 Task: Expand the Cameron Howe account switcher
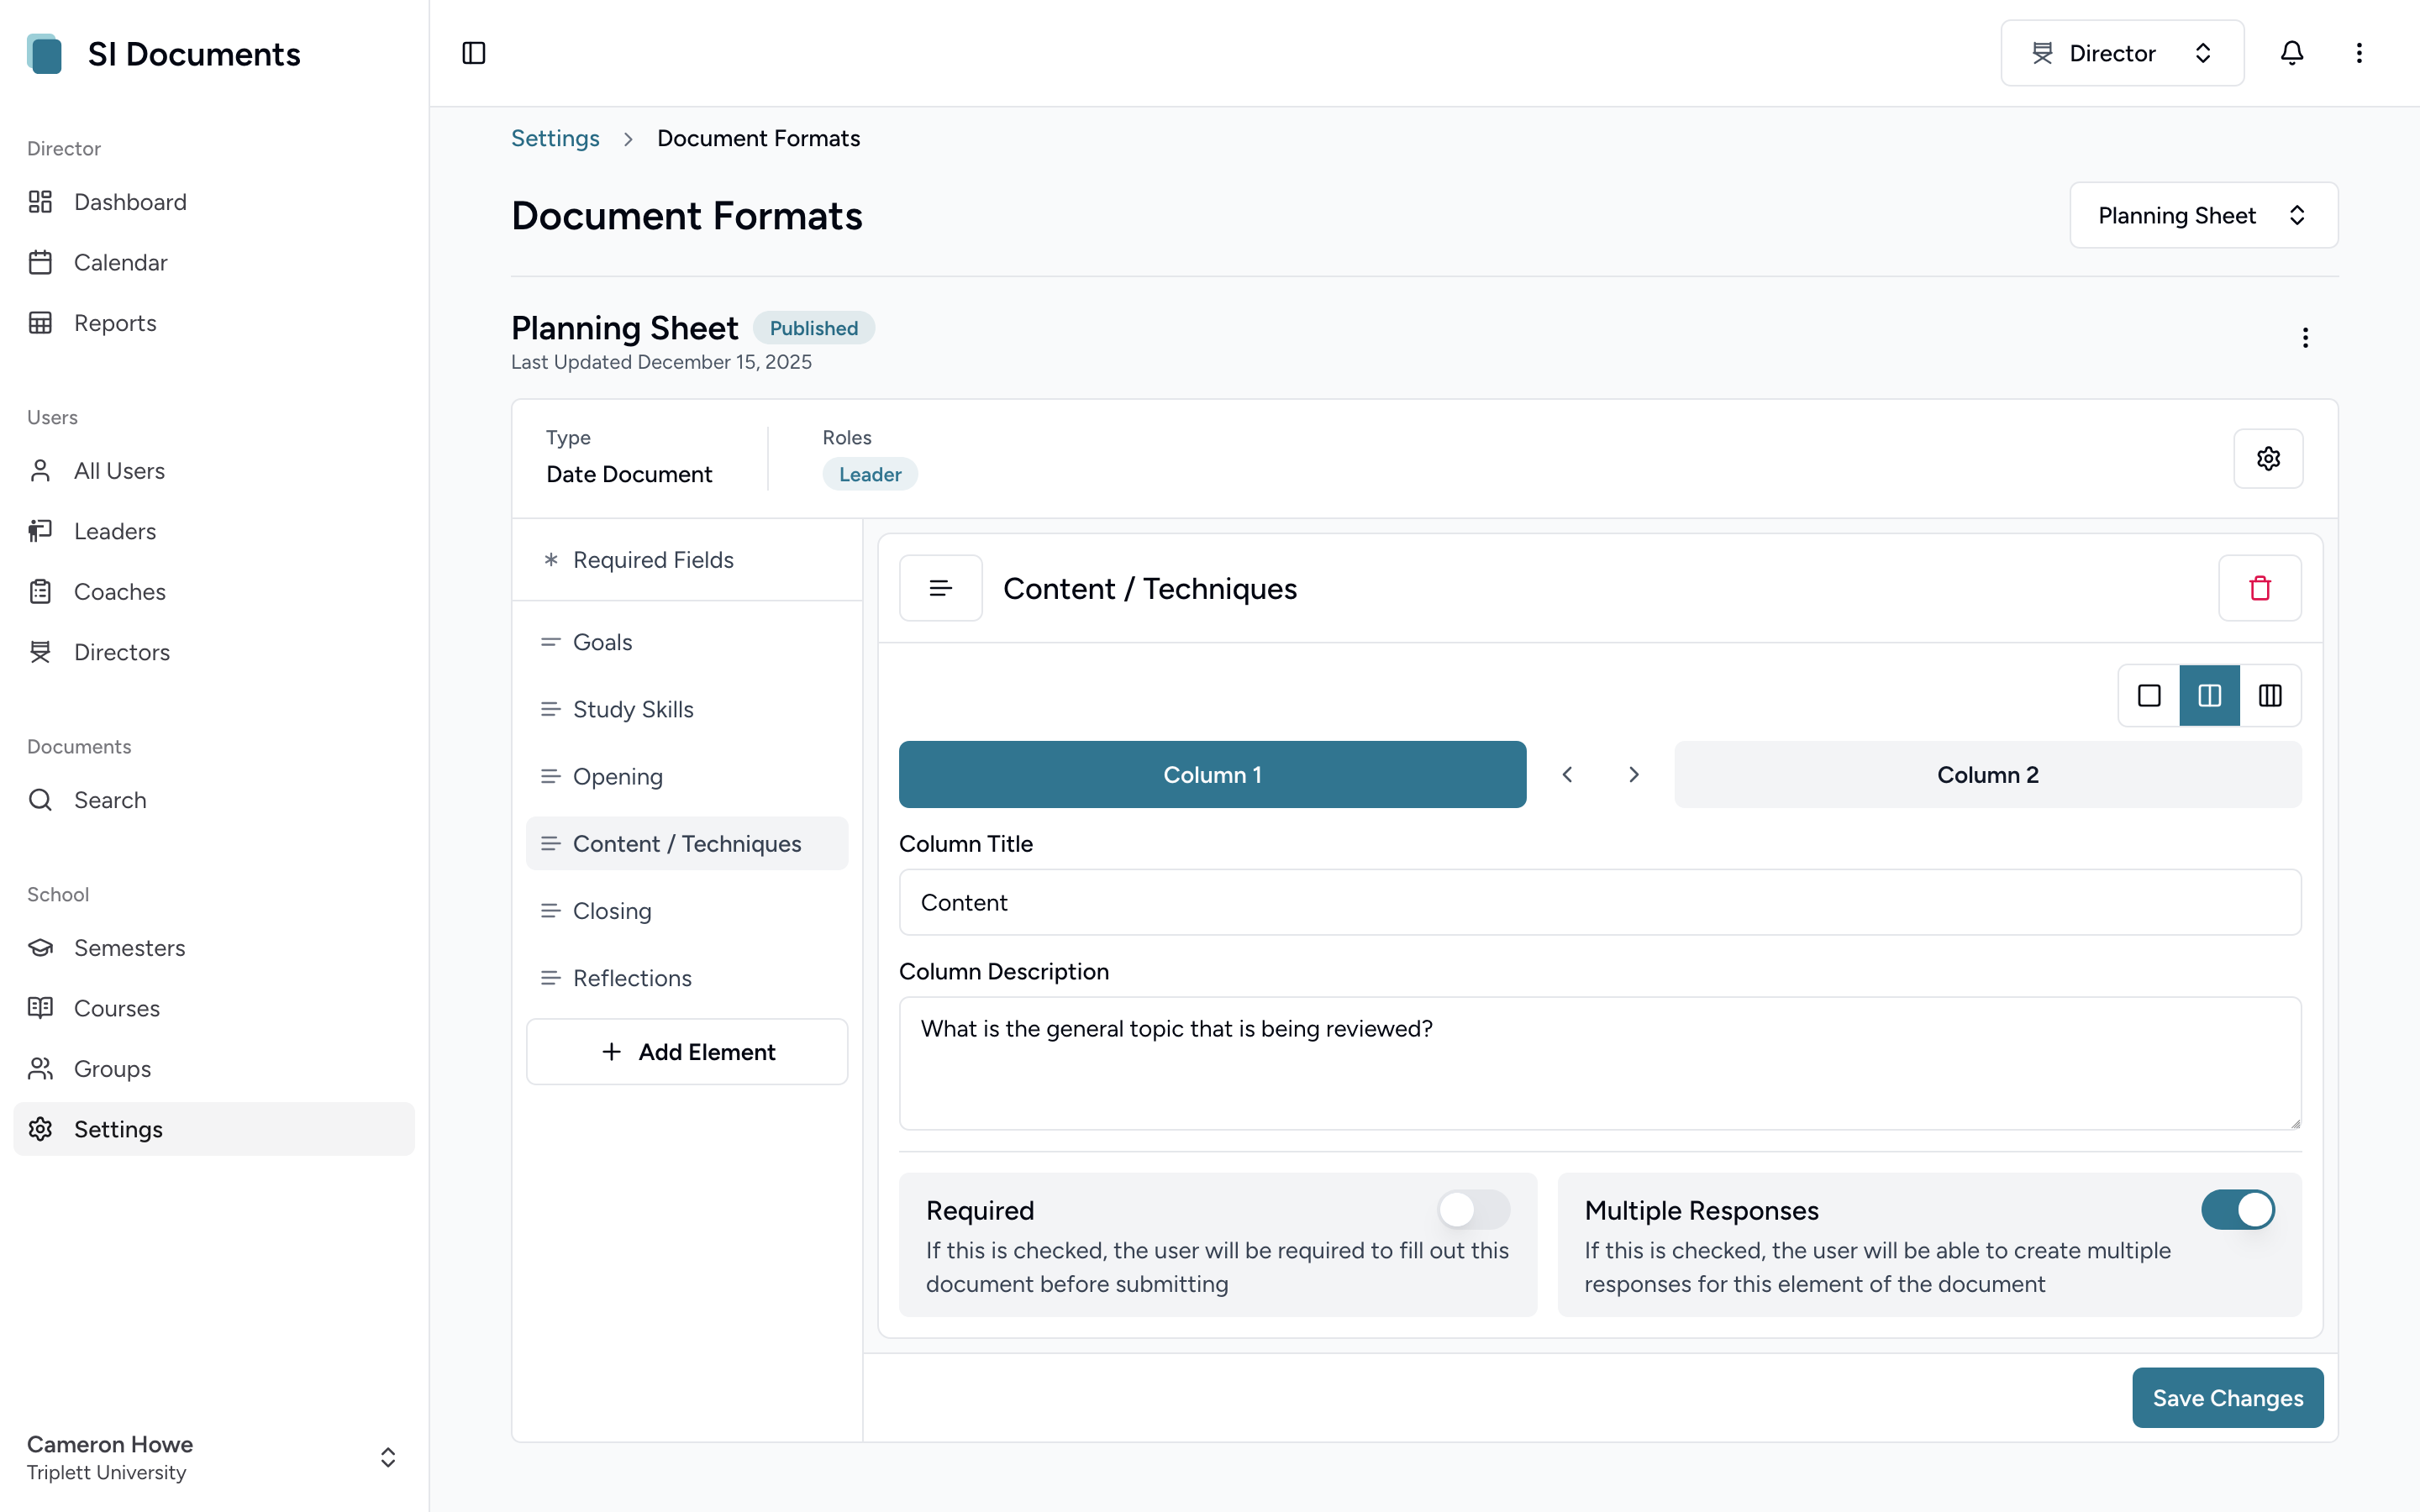click(x=388, y=1457)
